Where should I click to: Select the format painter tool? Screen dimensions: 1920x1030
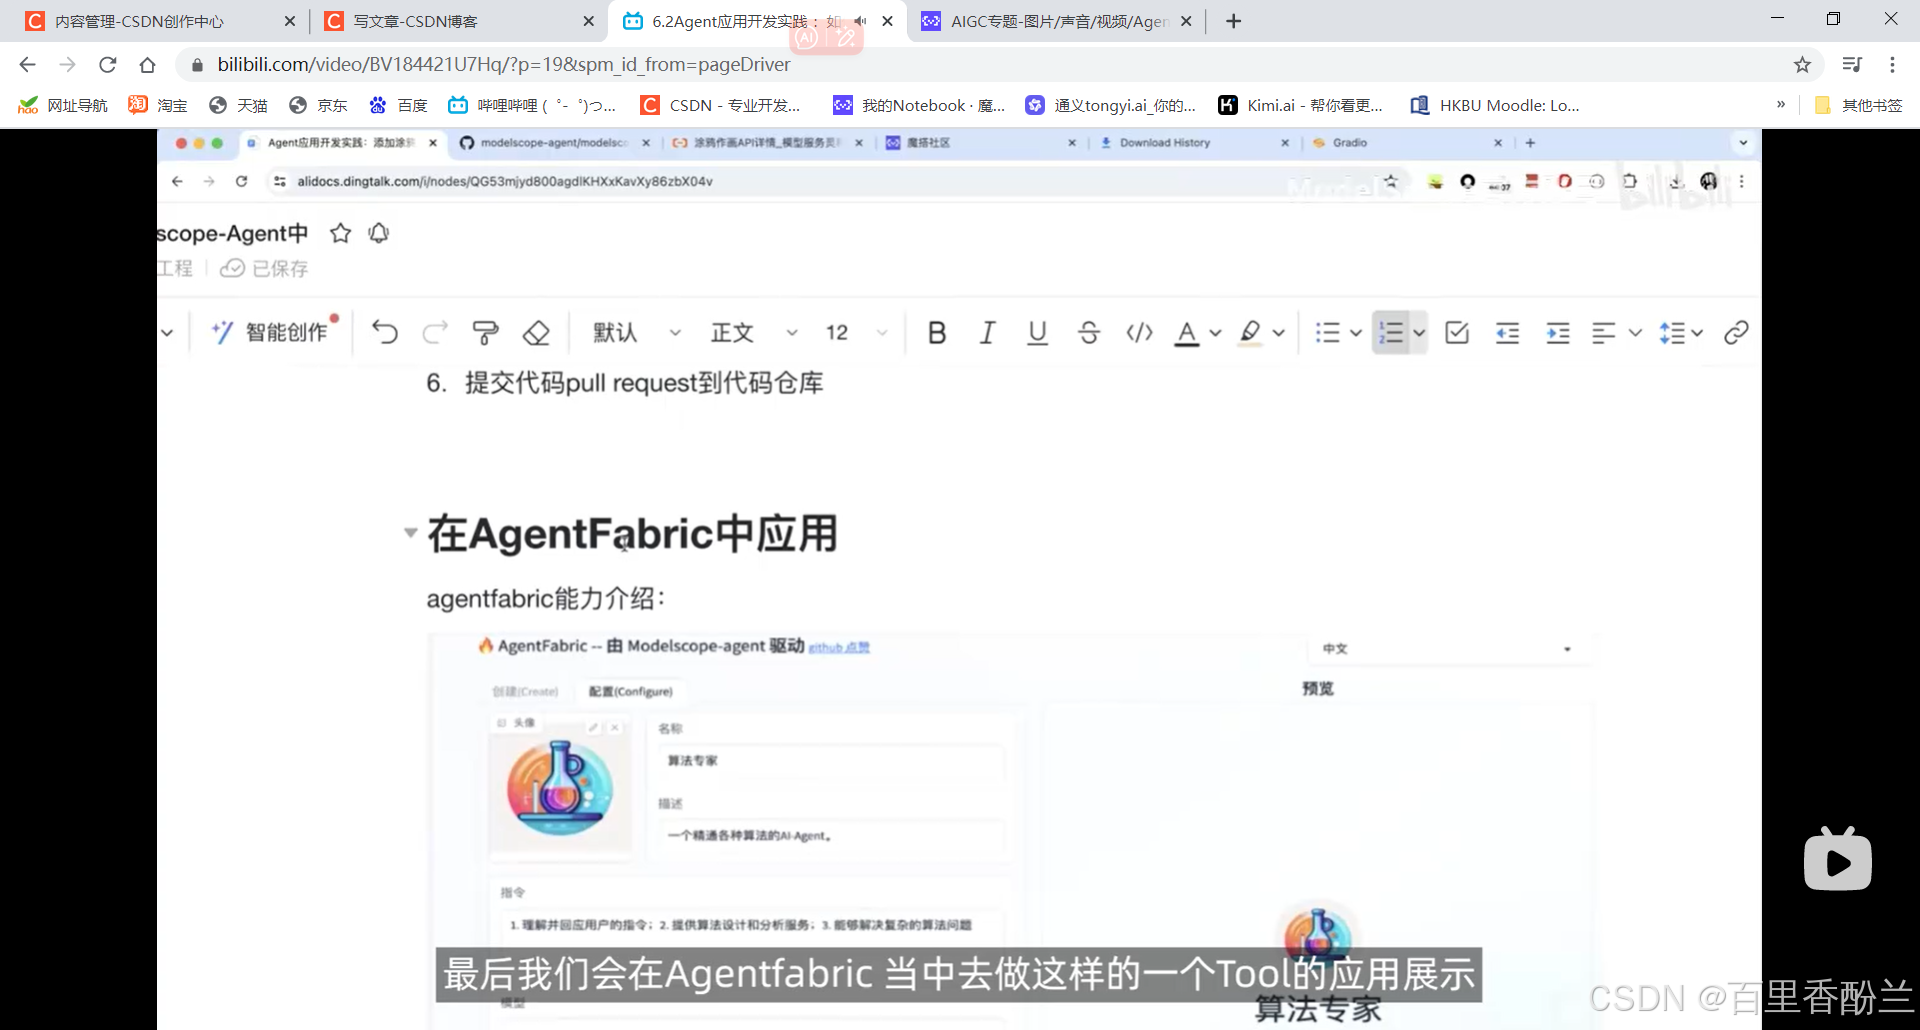[x=485, y=332]
